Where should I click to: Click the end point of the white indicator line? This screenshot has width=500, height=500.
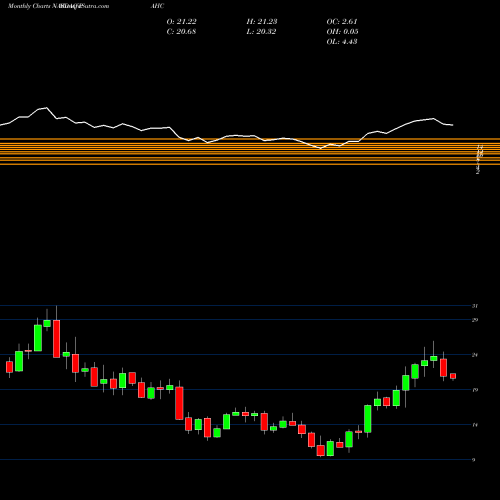pos(453,125)
